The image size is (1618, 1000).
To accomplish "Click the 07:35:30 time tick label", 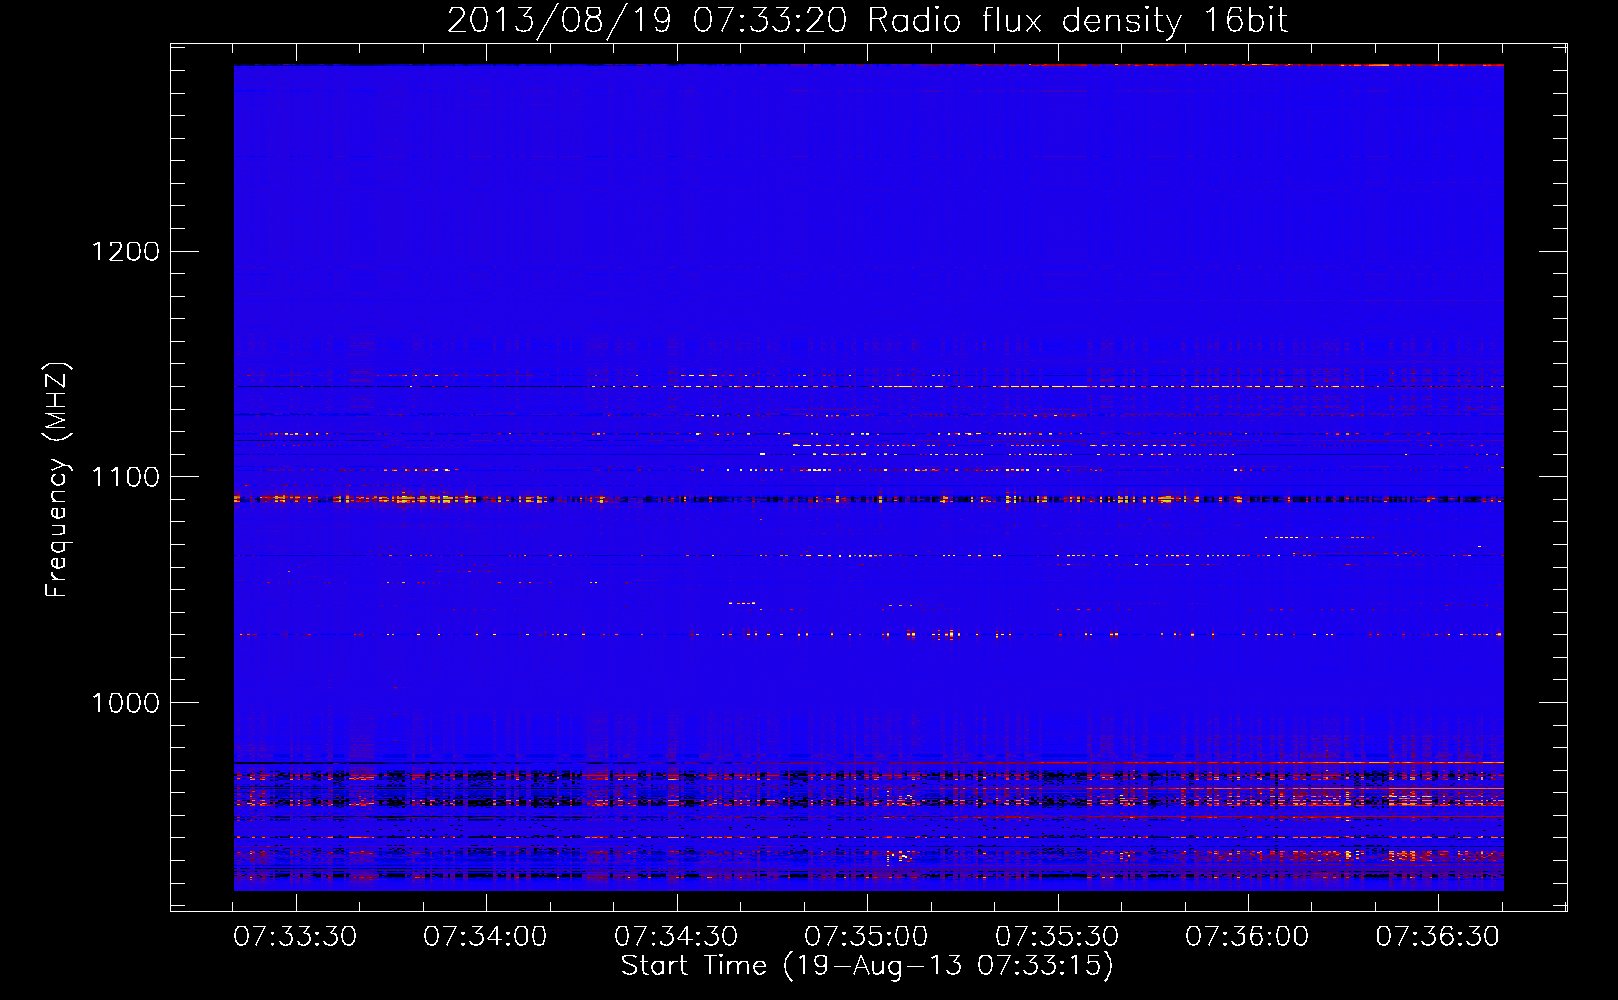I will click(x=1057, y=937).
